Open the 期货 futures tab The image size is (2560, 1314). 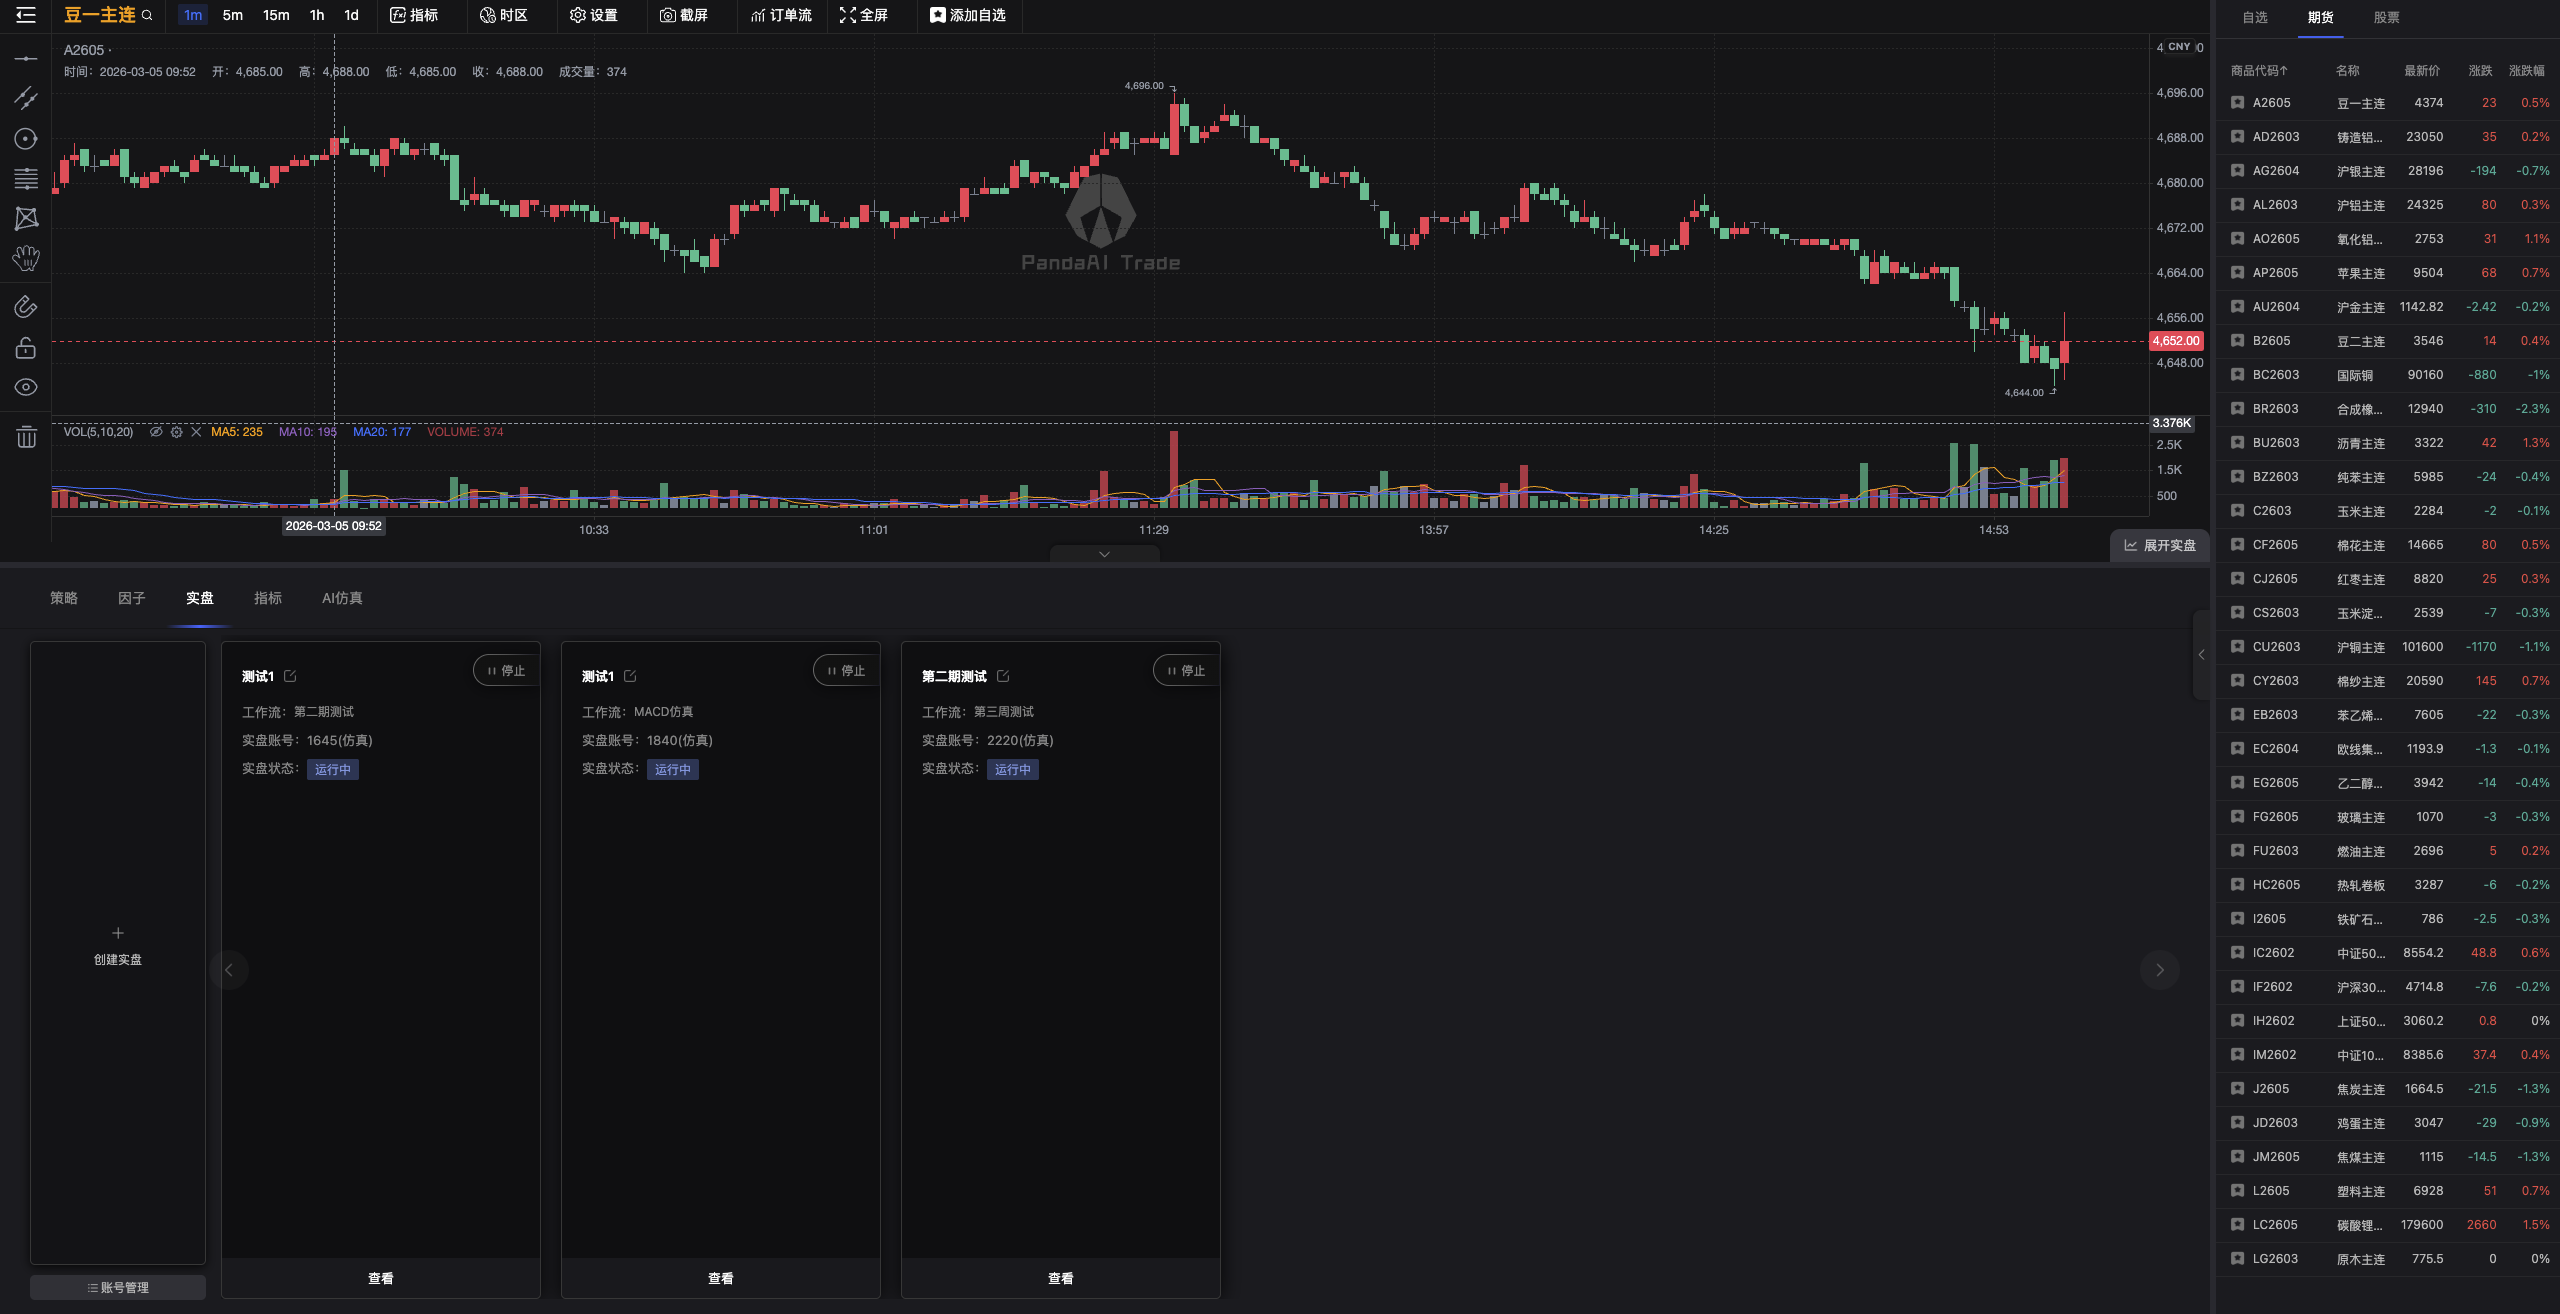pos(2321,17)
